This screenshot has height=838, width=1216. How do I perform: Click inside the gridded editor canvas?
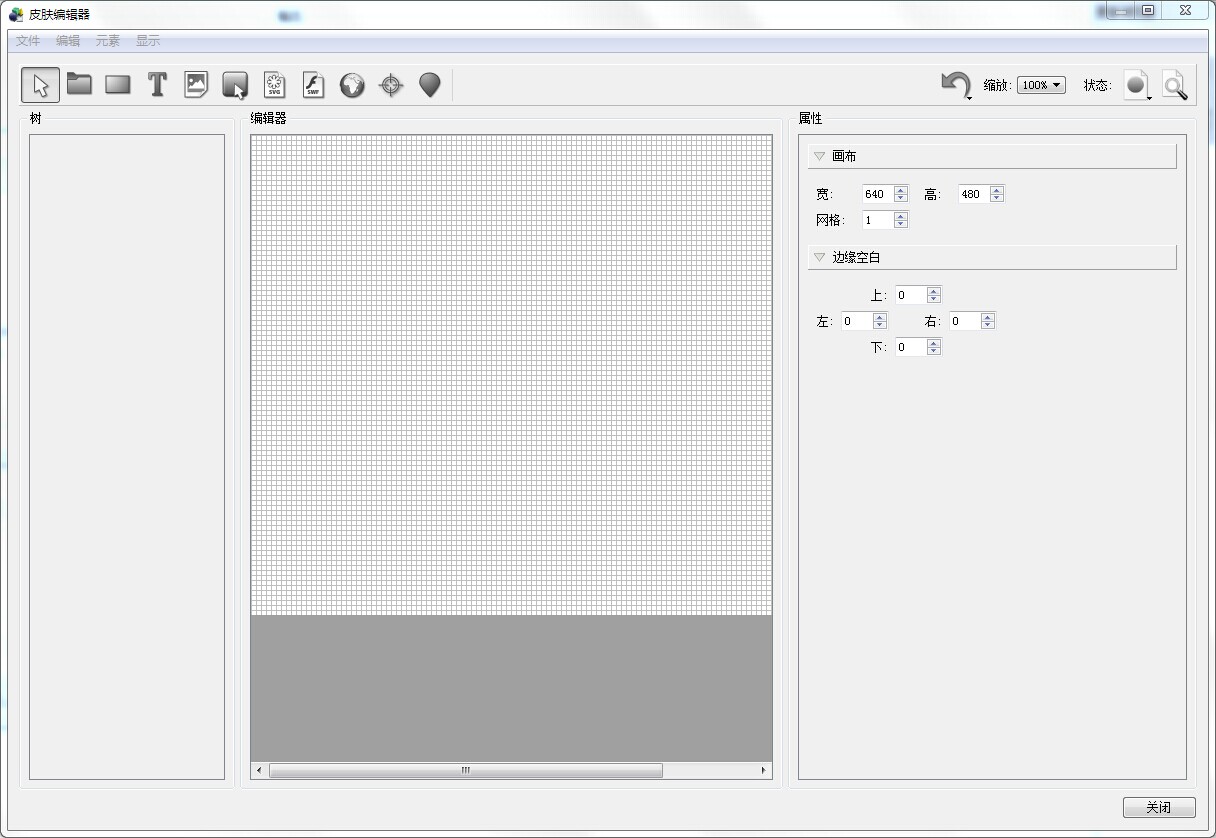point(511,375)
